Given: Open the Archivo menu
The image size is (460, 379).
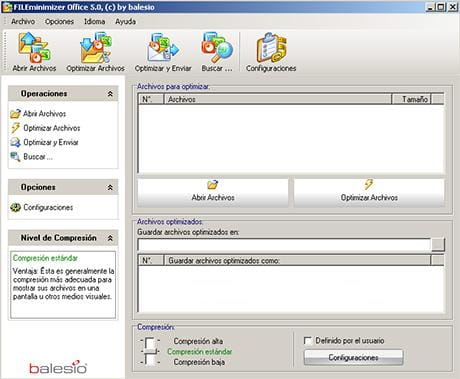Looking at the screenshot, I should (x=23, y=21).
